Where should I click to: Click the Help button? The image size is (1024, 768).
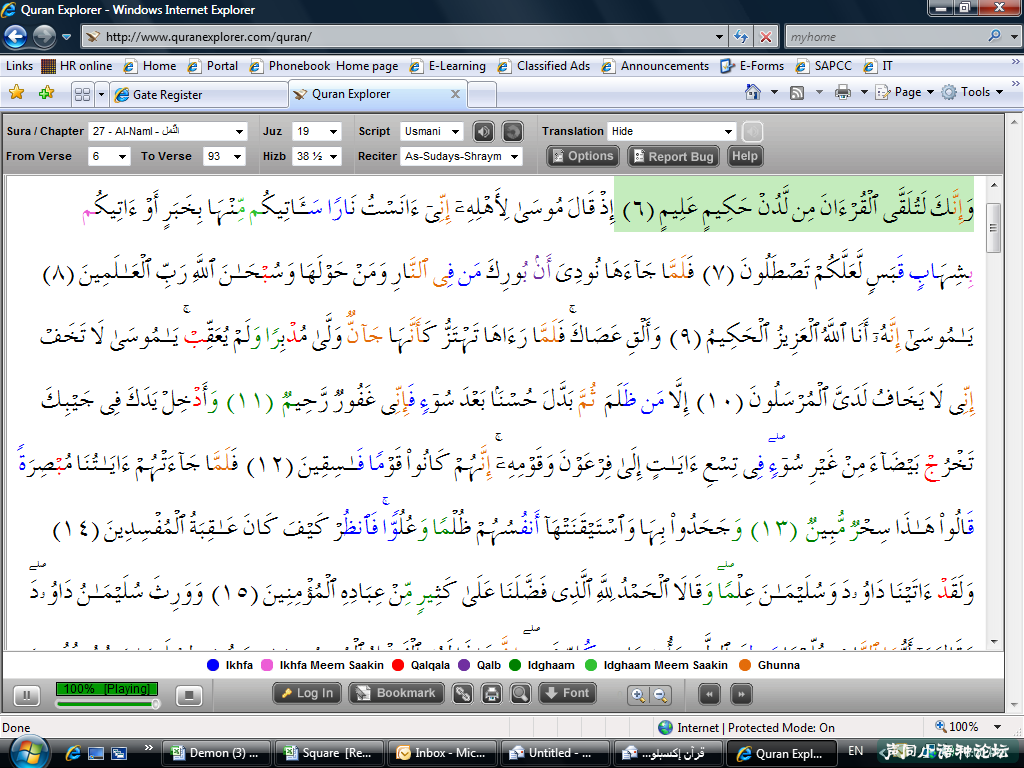pyautogui.click(x=744, y=156)
